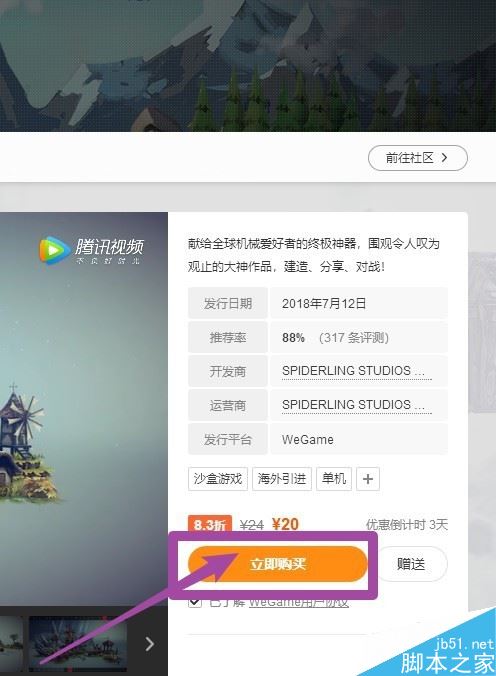
Task: Click the discounted price ¥20
Action: point(285,524)
